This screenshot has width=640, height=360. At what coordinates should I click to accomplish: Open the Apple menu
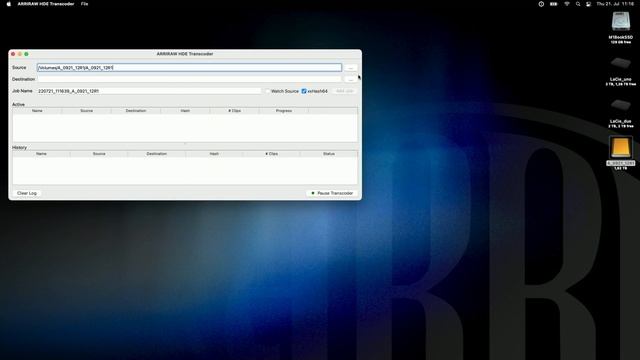(9, 4)
